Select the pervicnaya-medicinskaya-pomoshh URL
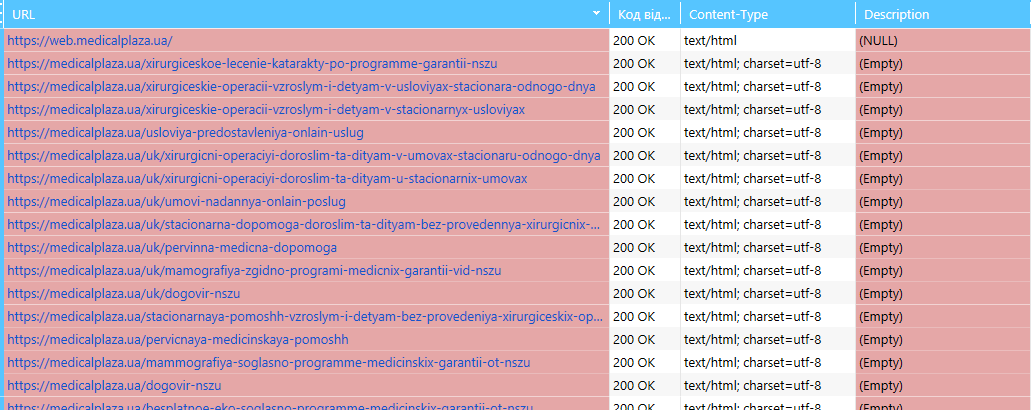This screenshot has width=1036, height=410. point(178,339)
